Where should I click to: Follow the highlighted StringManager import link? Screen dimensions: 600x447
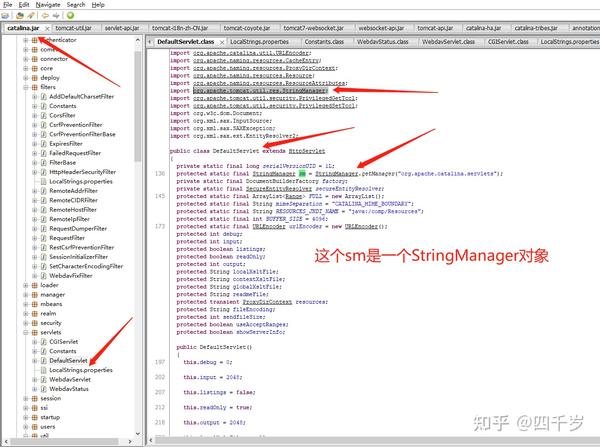click(x=260, y=91)
